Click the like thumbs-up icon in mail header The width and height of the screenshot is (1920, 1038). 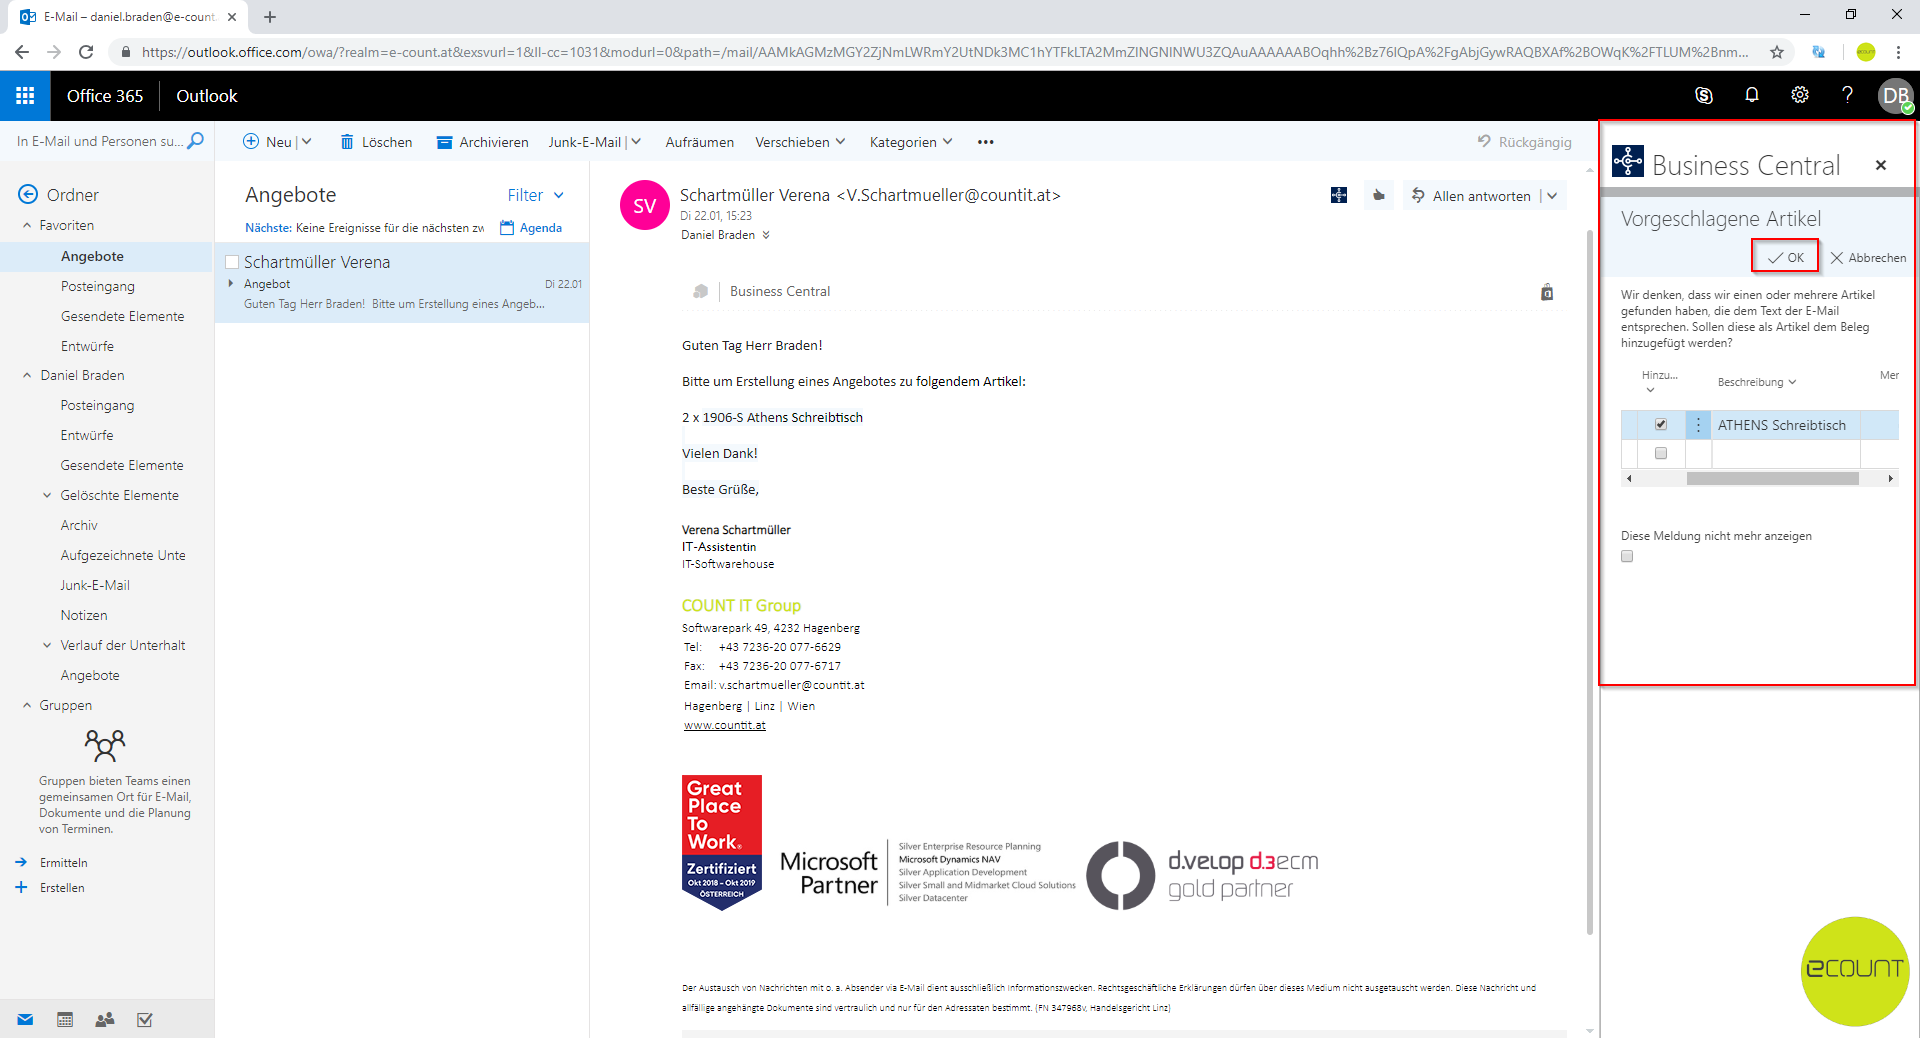tap(1379, 195)
